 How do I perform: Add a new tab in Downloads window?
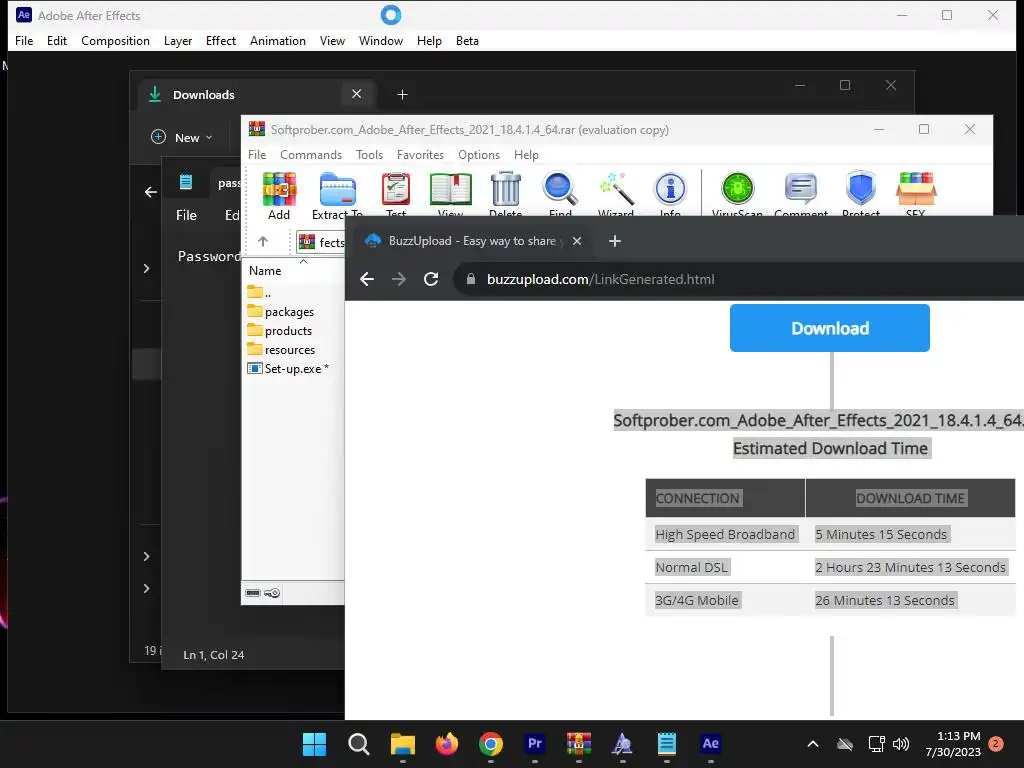tap(402, 95)
